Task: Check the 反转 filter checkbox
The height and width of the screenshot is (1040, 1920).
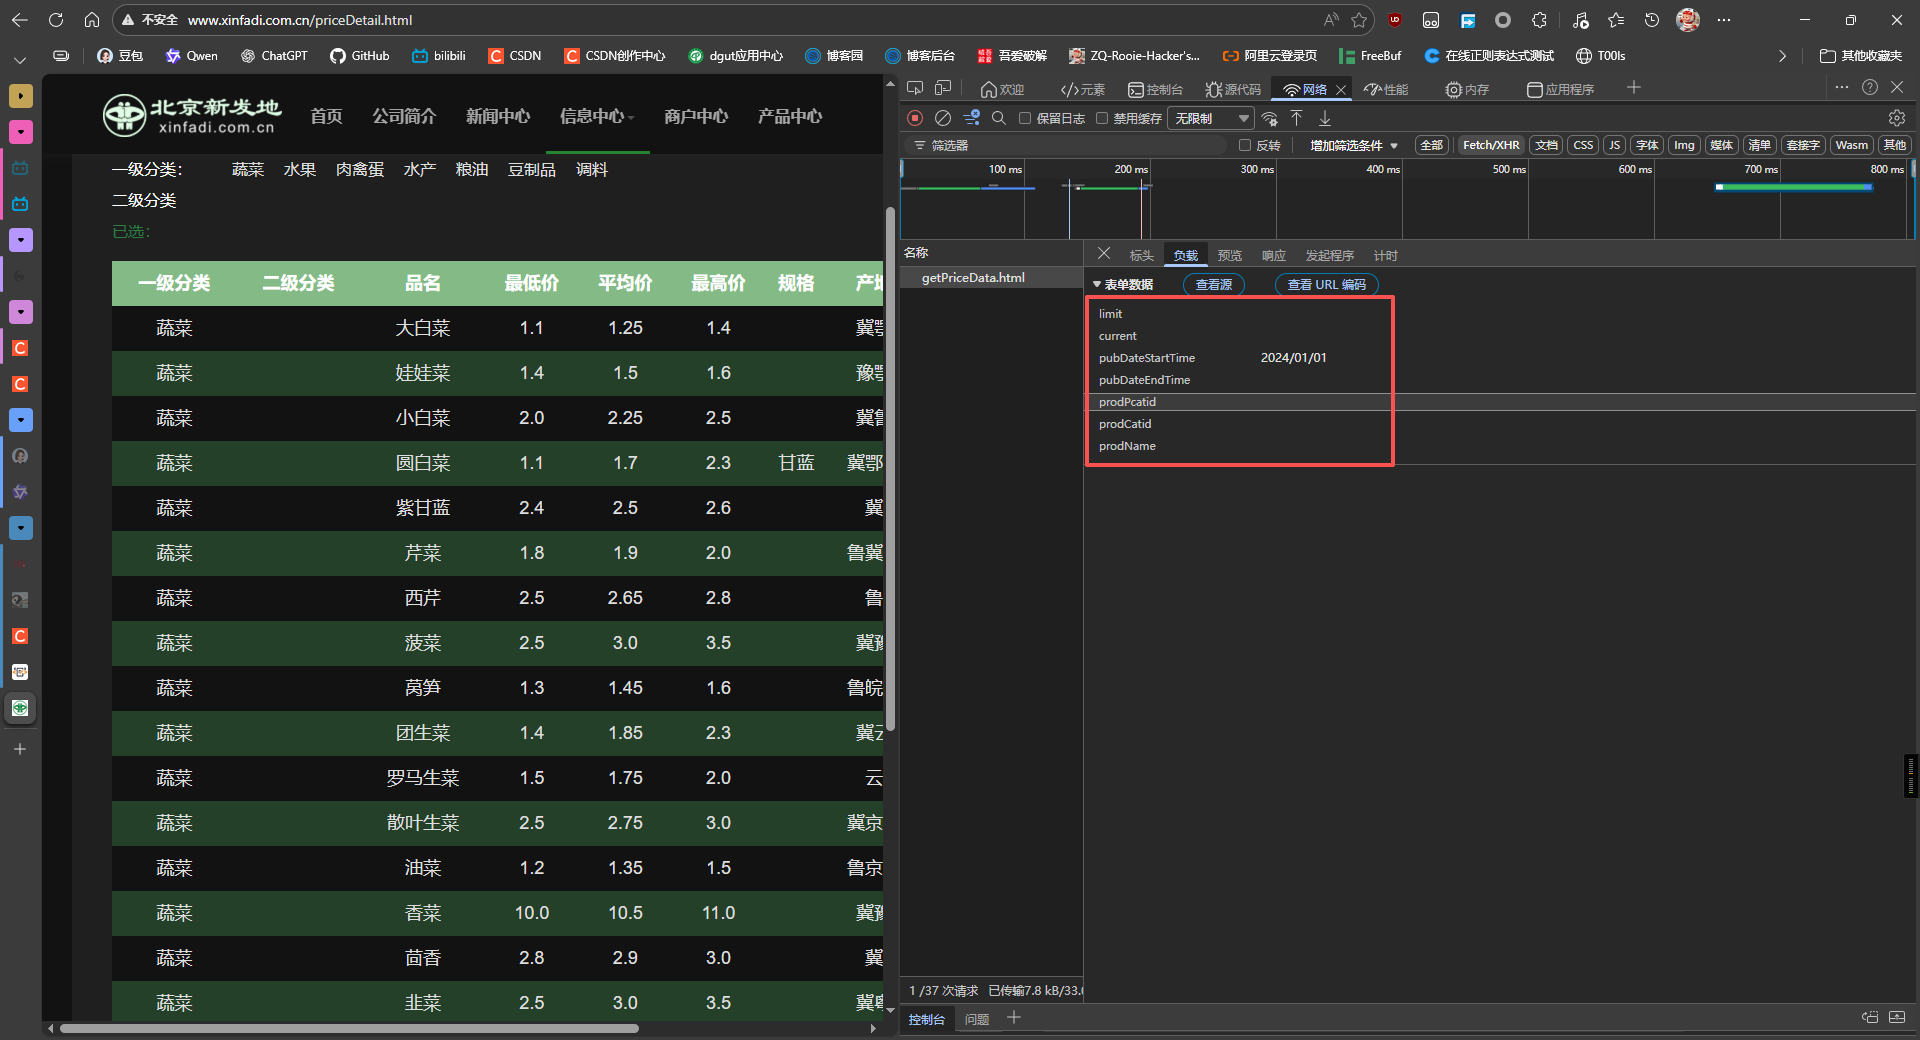Action: 1245,145
